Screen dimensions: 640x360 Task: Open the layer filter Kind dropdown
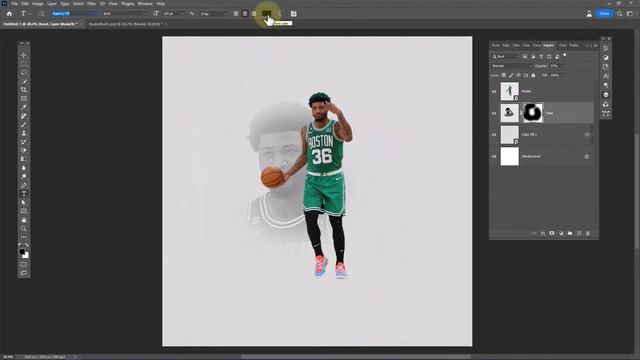coord(505,57)
